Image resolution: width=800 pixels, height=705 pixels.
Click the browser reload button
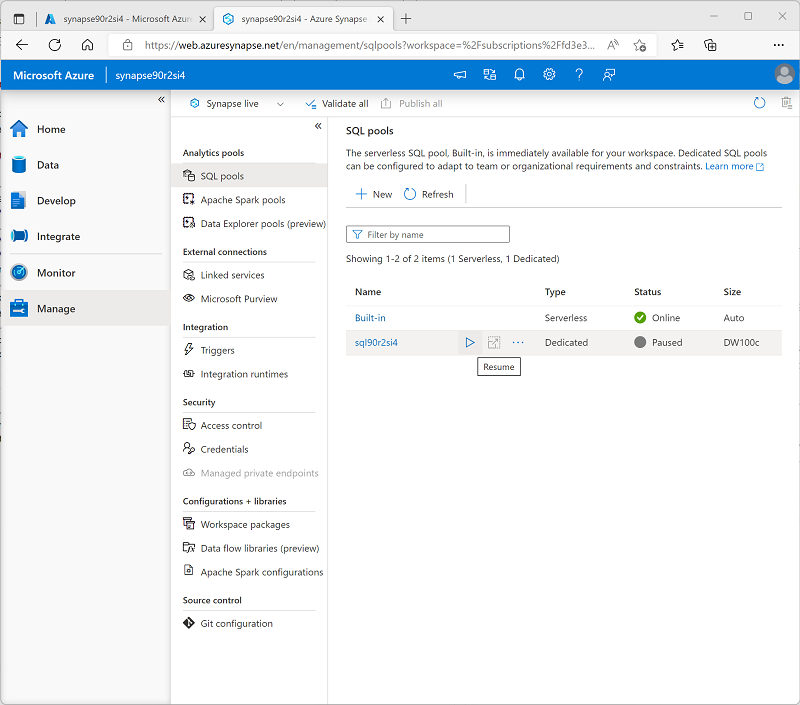click(x=55, y=45)
